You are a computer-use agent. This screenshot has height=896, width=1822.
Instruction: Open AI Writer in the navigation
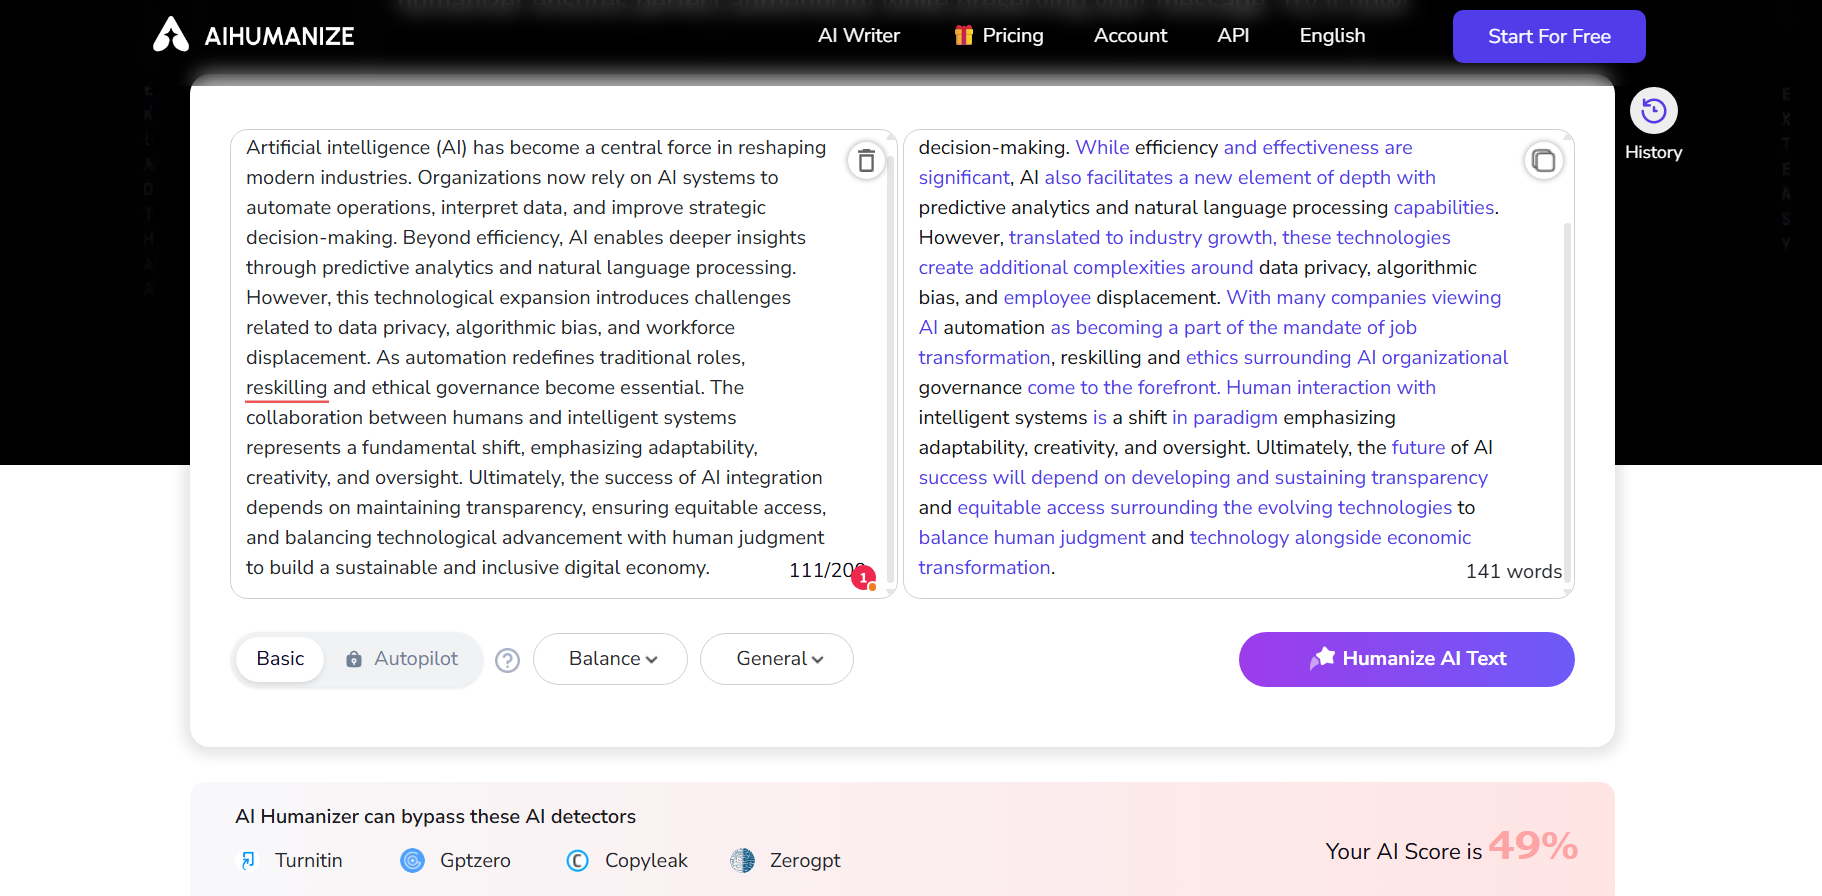(858, 36)
